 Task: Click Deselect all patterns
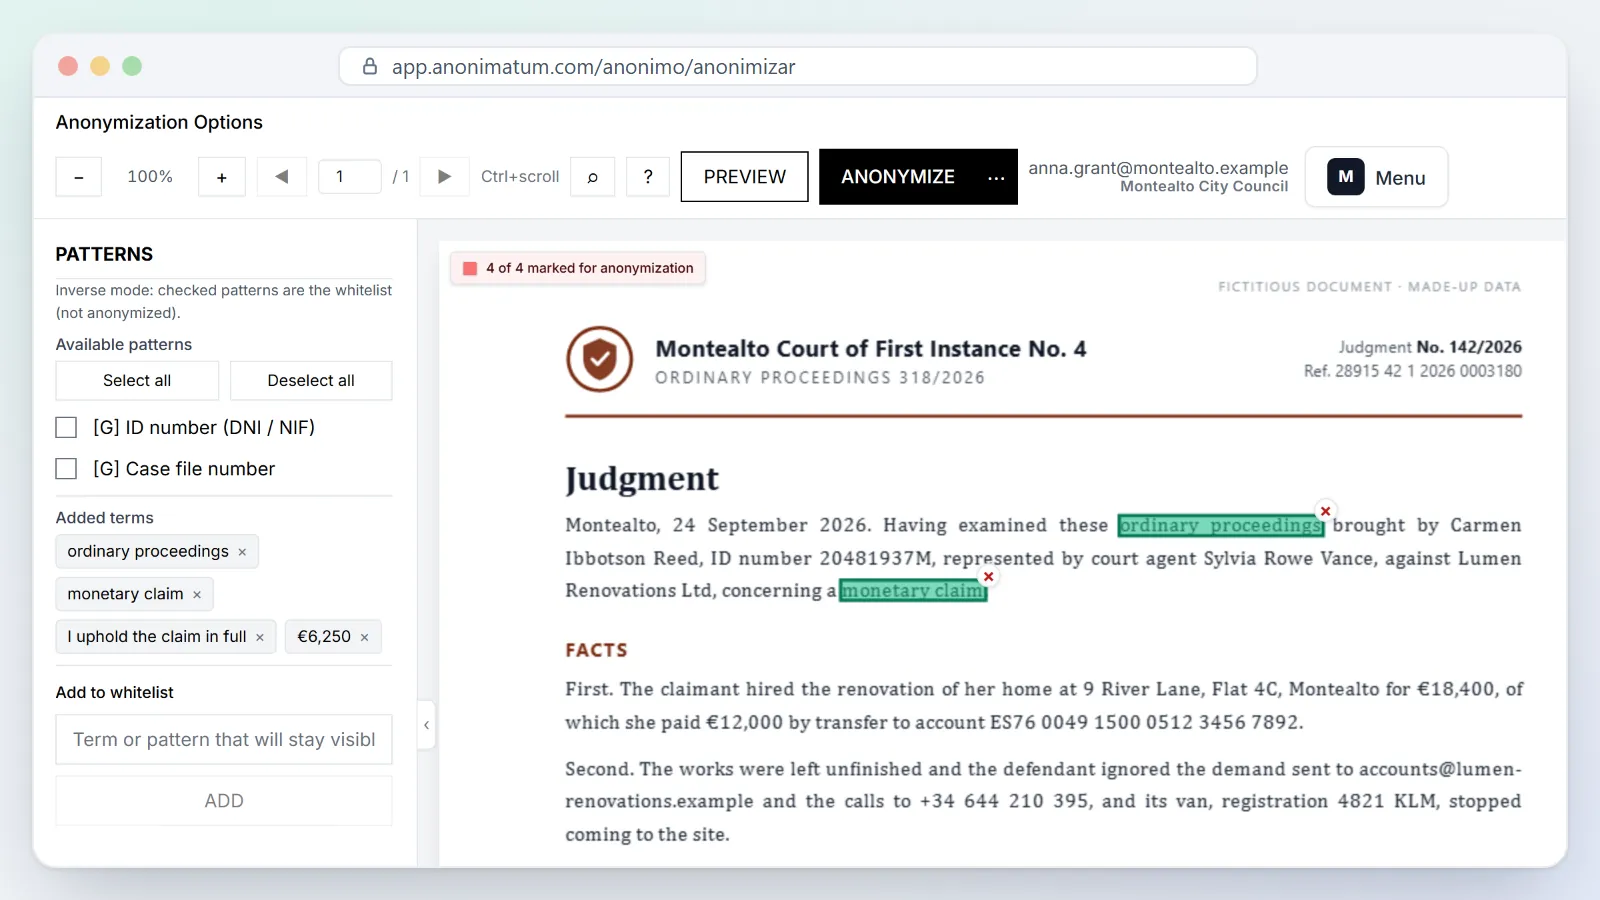click(311, 381)
